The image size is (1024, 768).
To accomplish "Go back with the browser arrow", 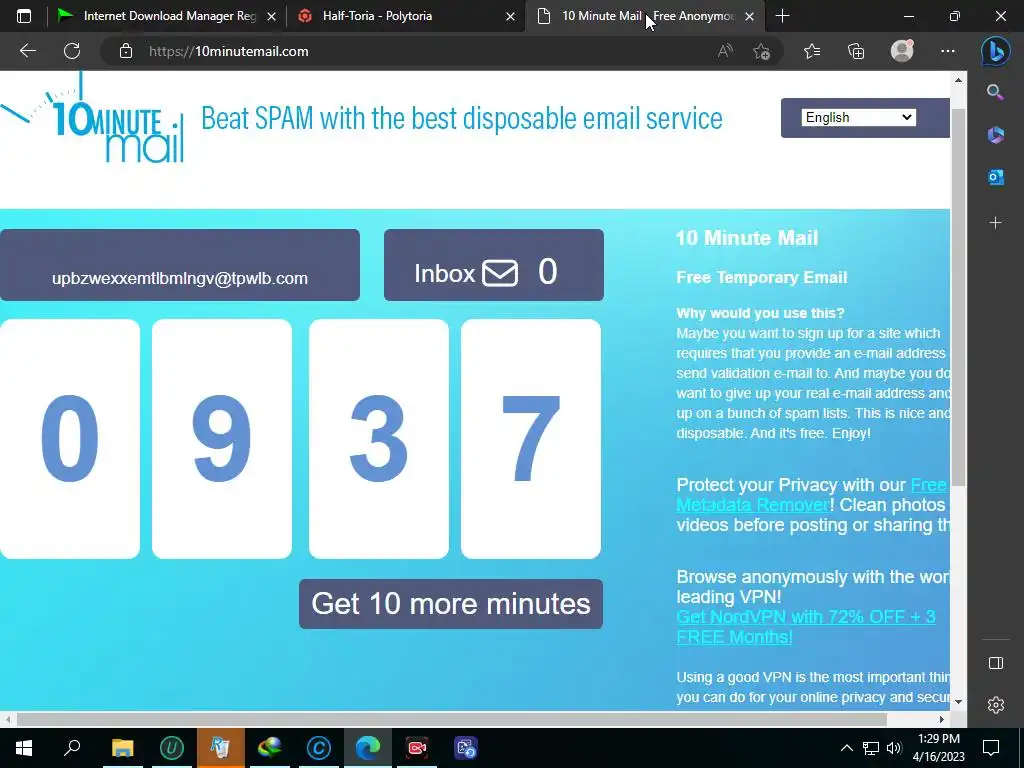I will click(x=27, y=51).
